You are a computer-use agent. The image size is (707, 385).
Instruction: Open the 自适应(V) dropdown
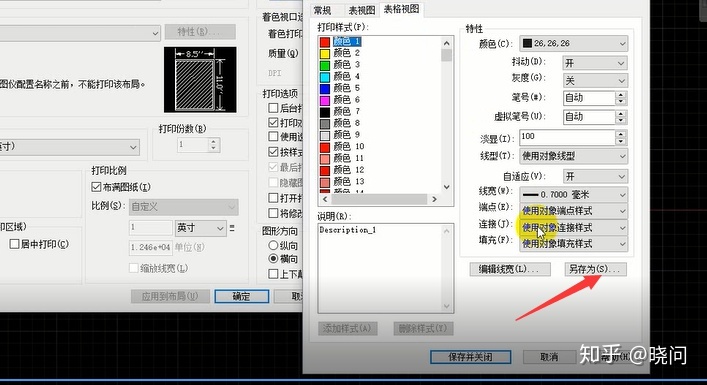(x=595, y=176)
